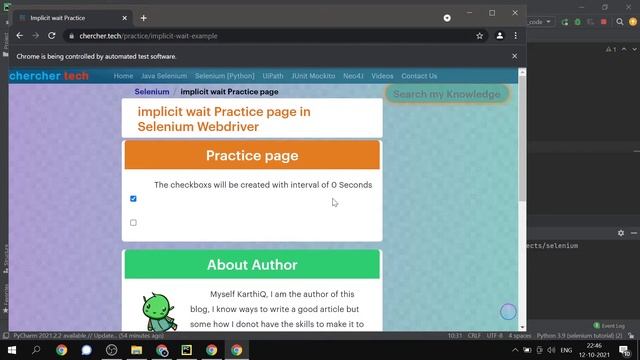Select the Implicit wait Practice tab

click(x=73, y=18)
